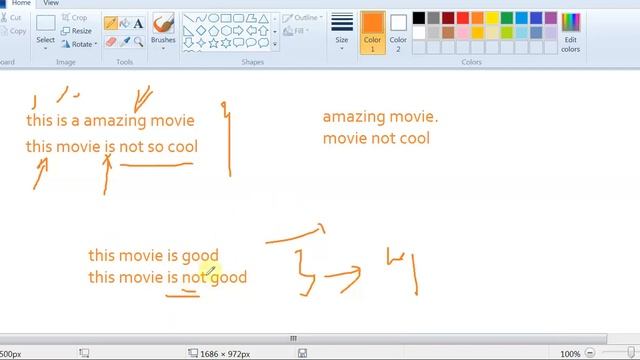Choose the Left arrow shape
640x360 pixels.
[251, 31]
